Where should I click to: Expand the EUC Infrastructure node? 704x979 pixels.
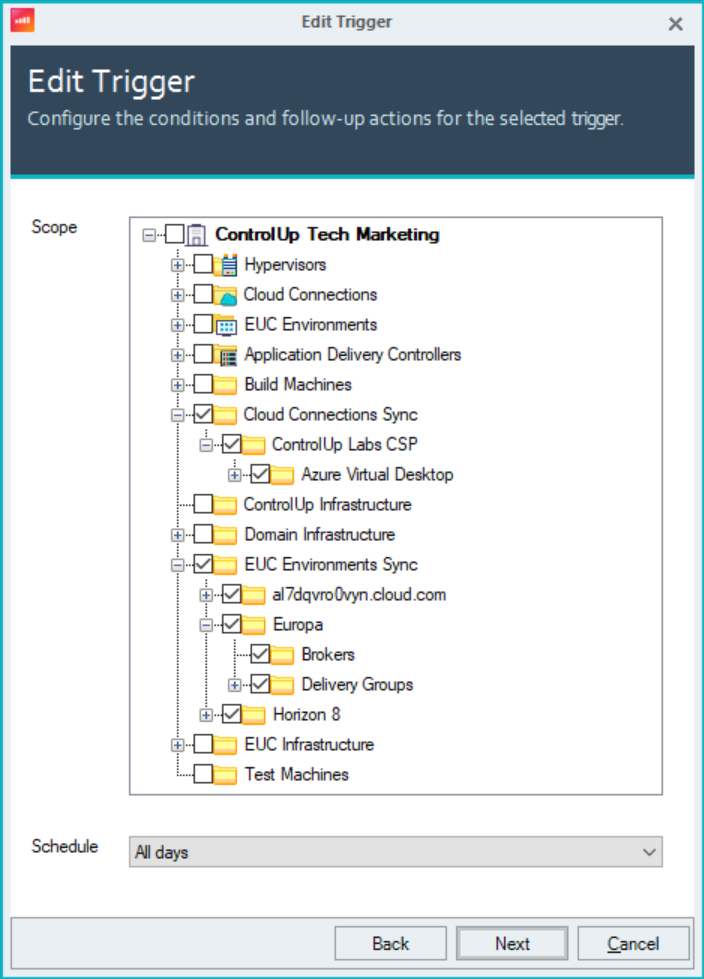click(177, 745)
